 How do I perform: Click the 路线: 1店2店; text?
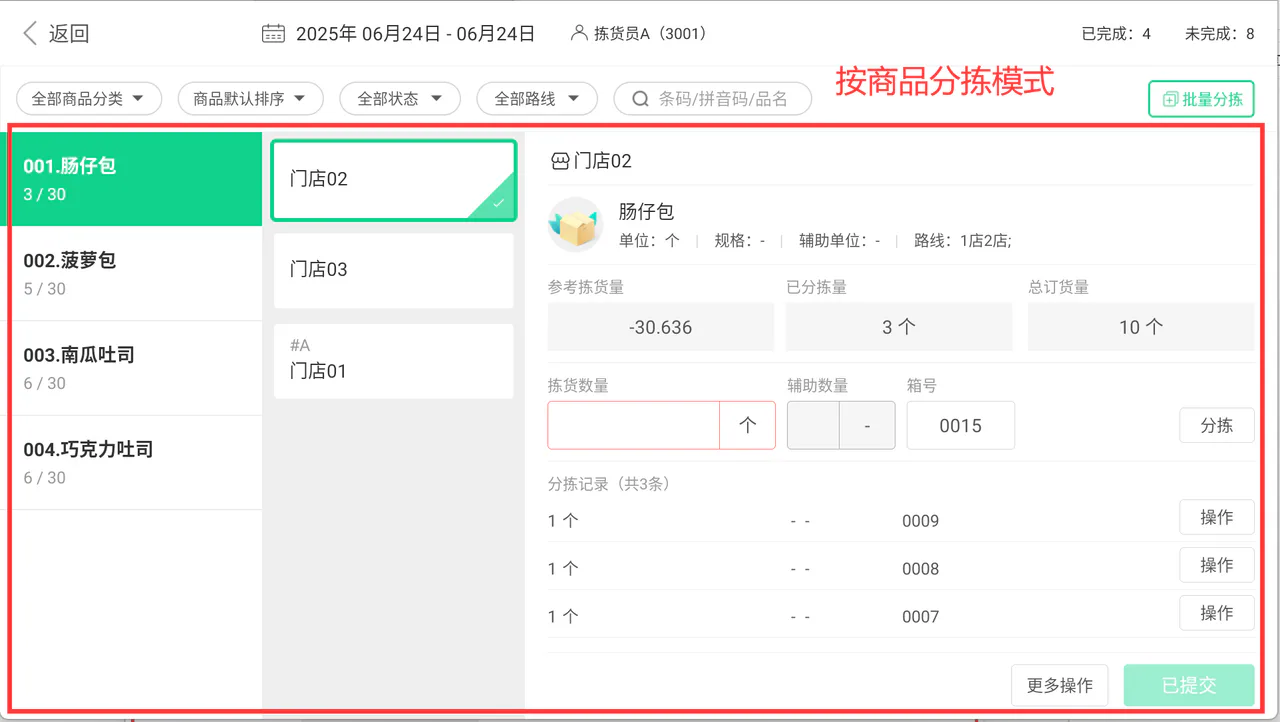tap(963, 241)
